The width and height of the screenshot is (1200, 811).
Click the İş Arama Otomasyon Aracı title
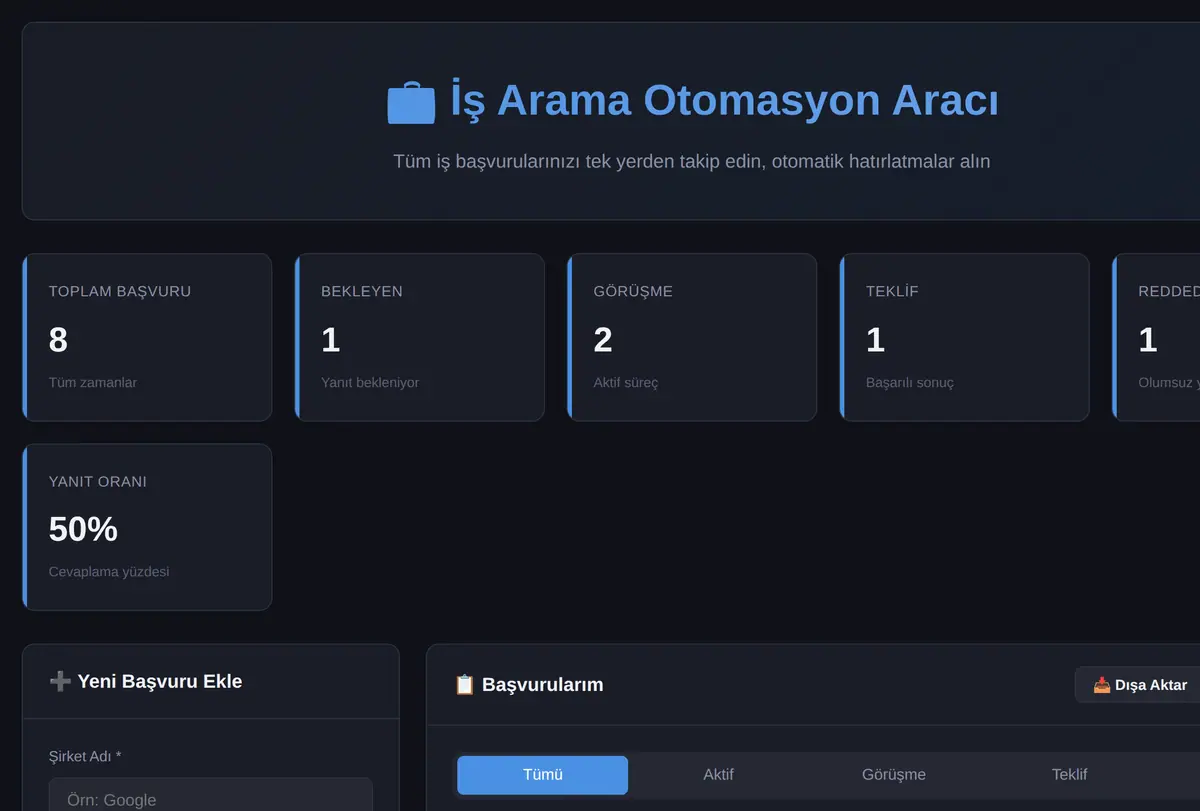click(724, 101)
